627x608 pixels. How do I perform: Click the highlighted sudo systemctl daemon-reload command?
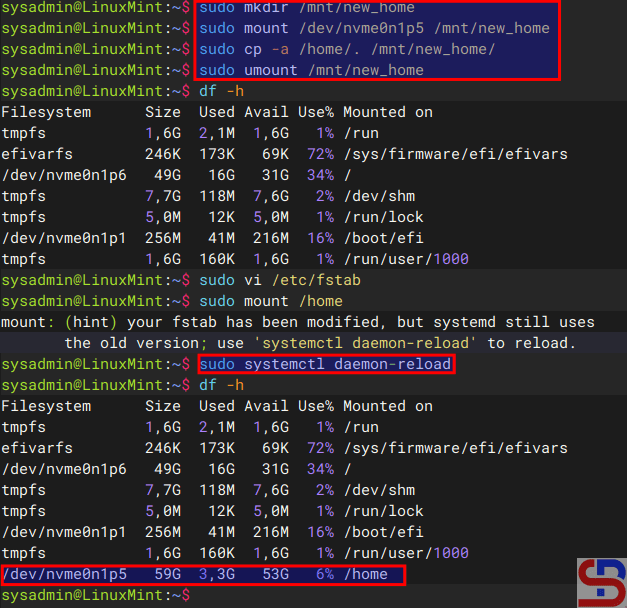click(x=324, y=364)
